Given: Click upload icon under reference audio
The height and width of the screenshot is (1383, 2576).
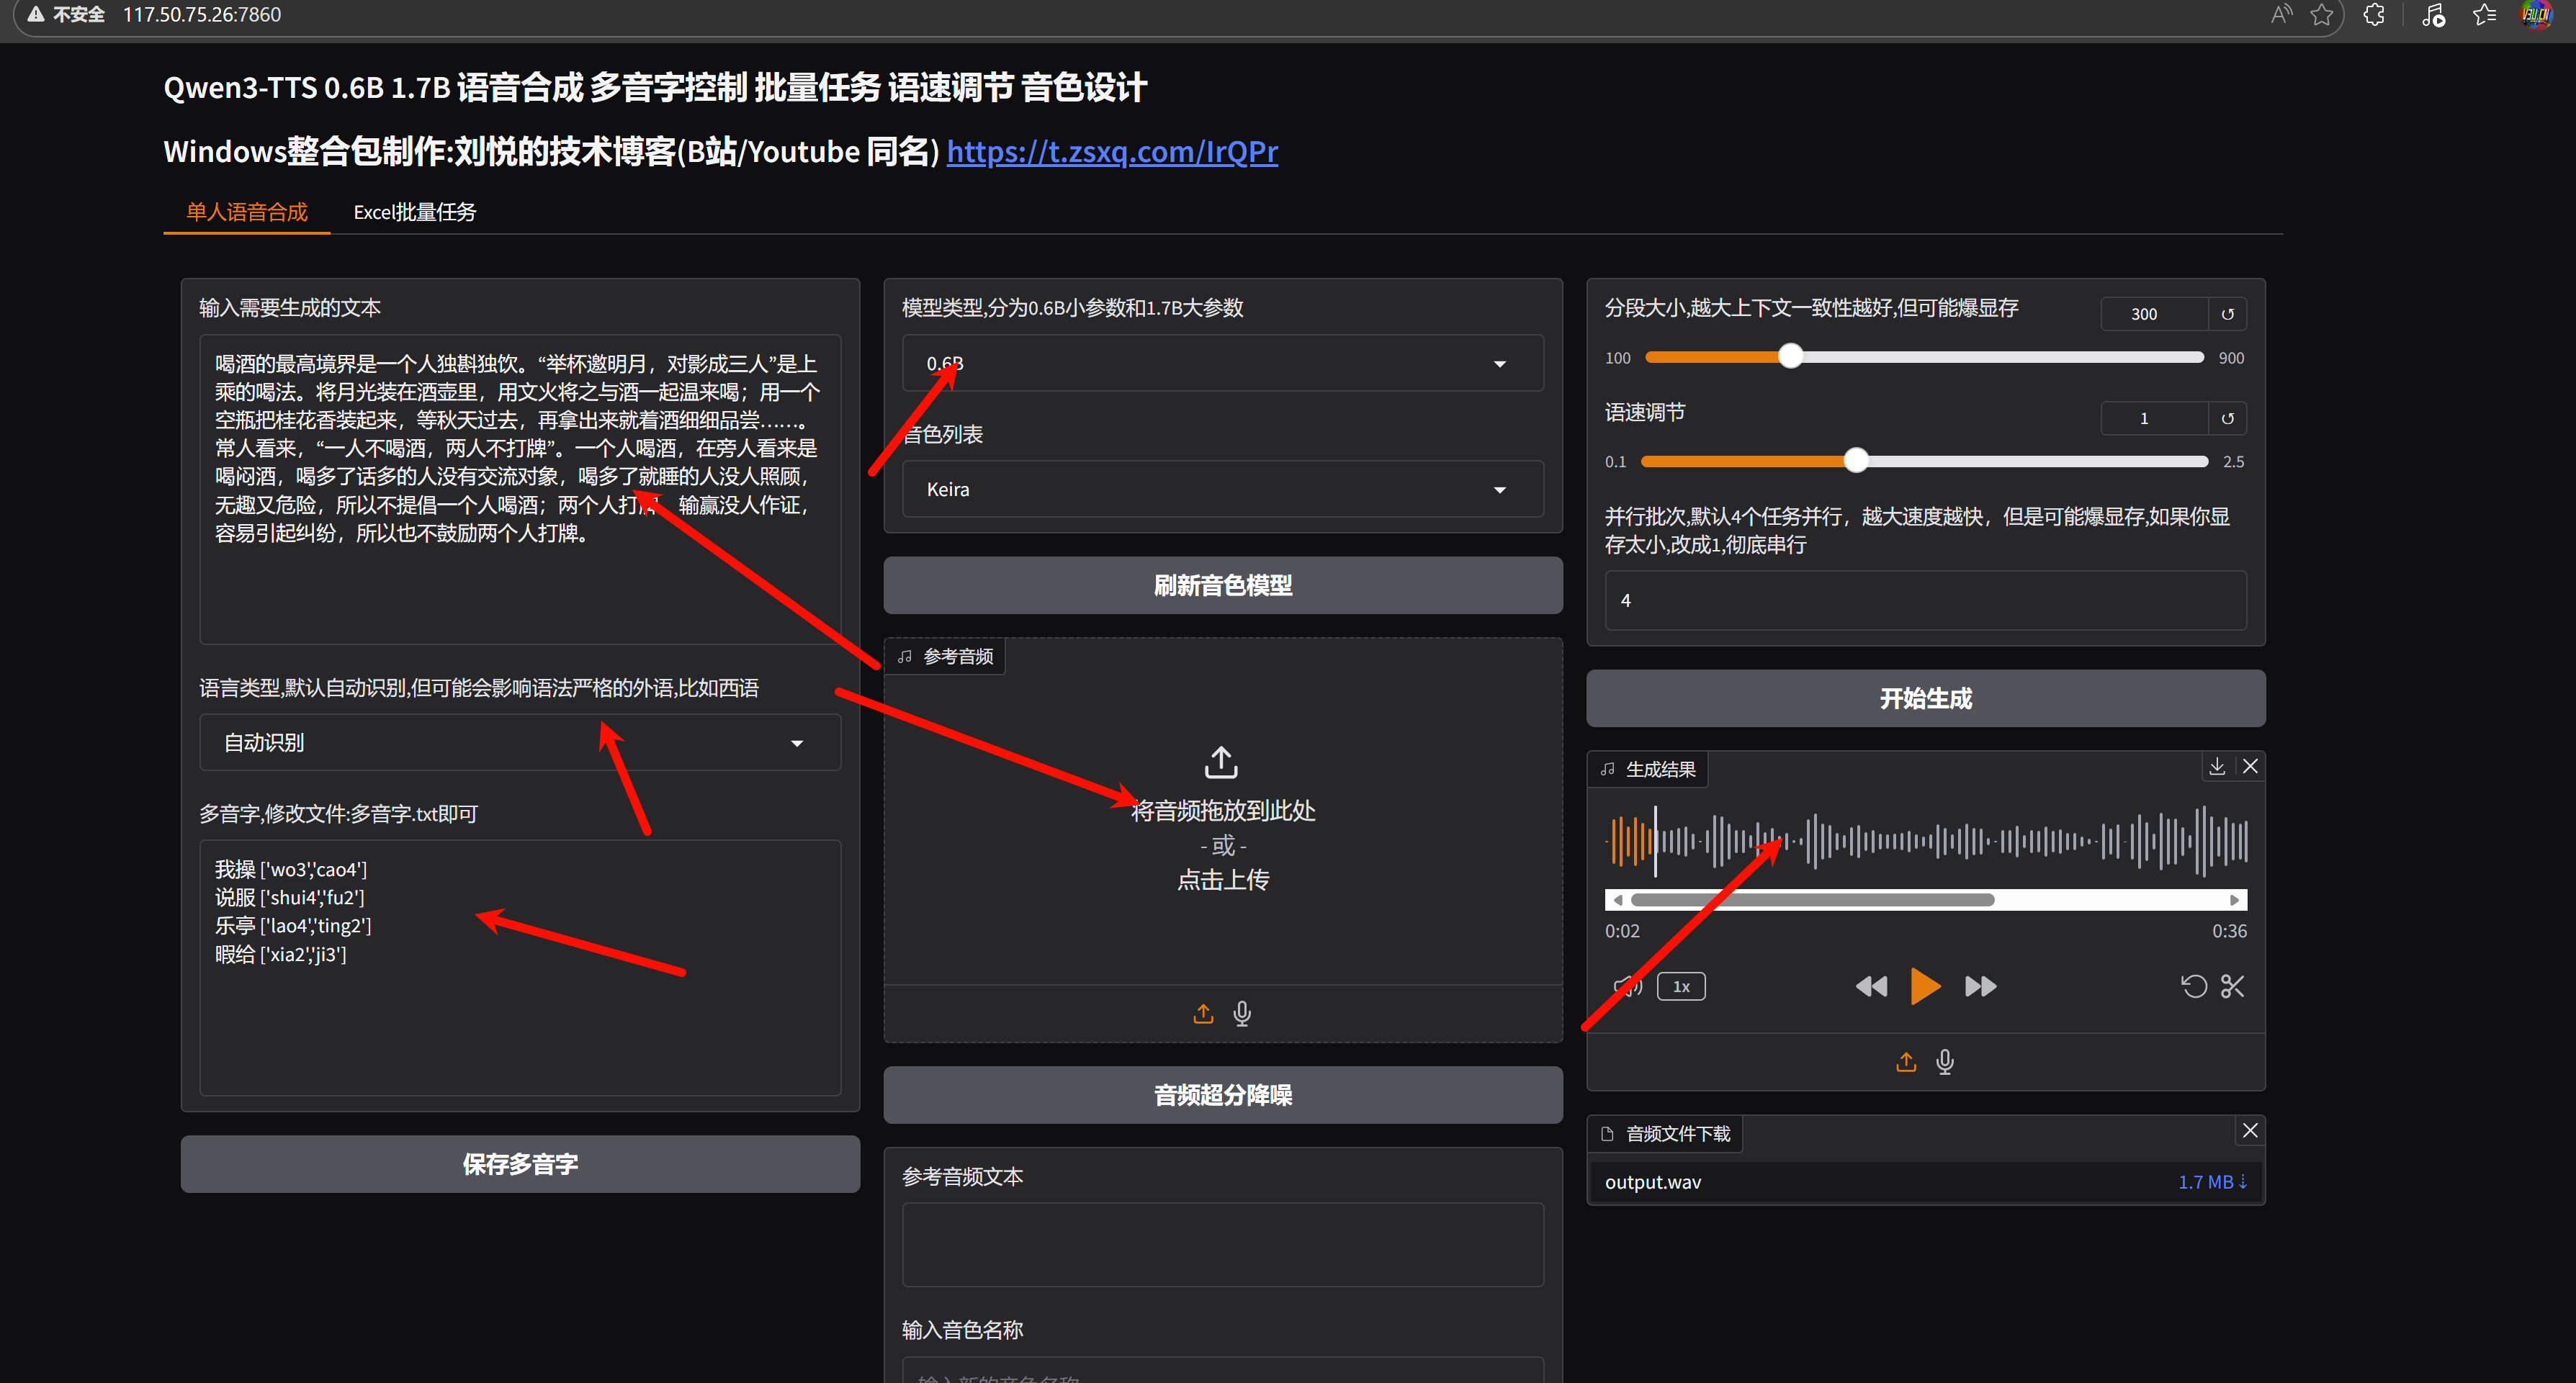Looking at the screenshot, I should tap(1203, 1013).
